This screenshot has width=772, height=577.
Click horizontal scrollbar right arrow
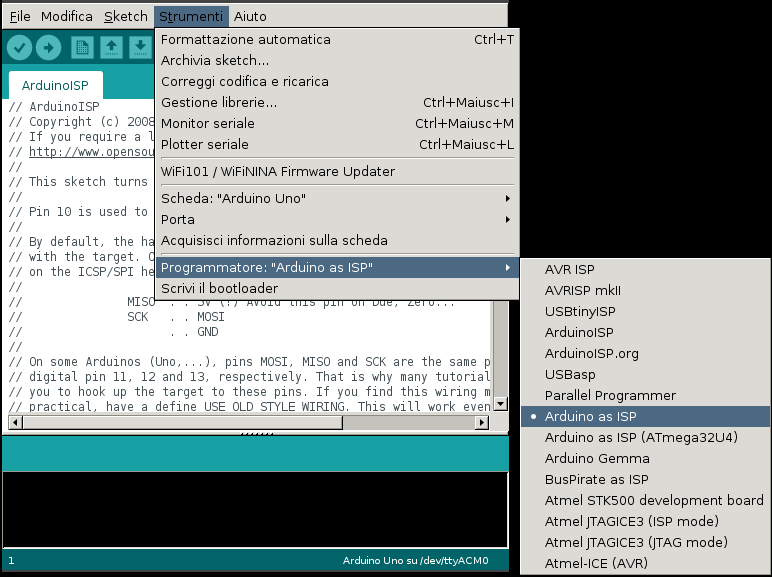point(482,422)
